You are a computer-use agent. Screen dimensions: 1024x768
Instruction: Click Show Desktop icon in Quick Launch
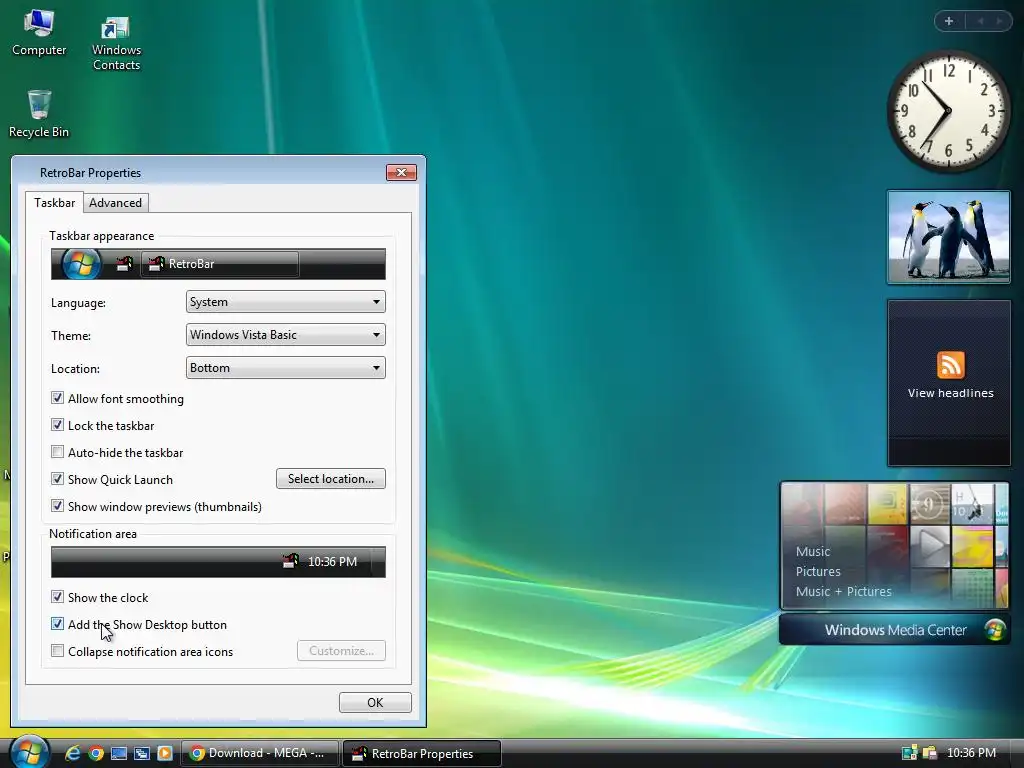tap(119, 753)
